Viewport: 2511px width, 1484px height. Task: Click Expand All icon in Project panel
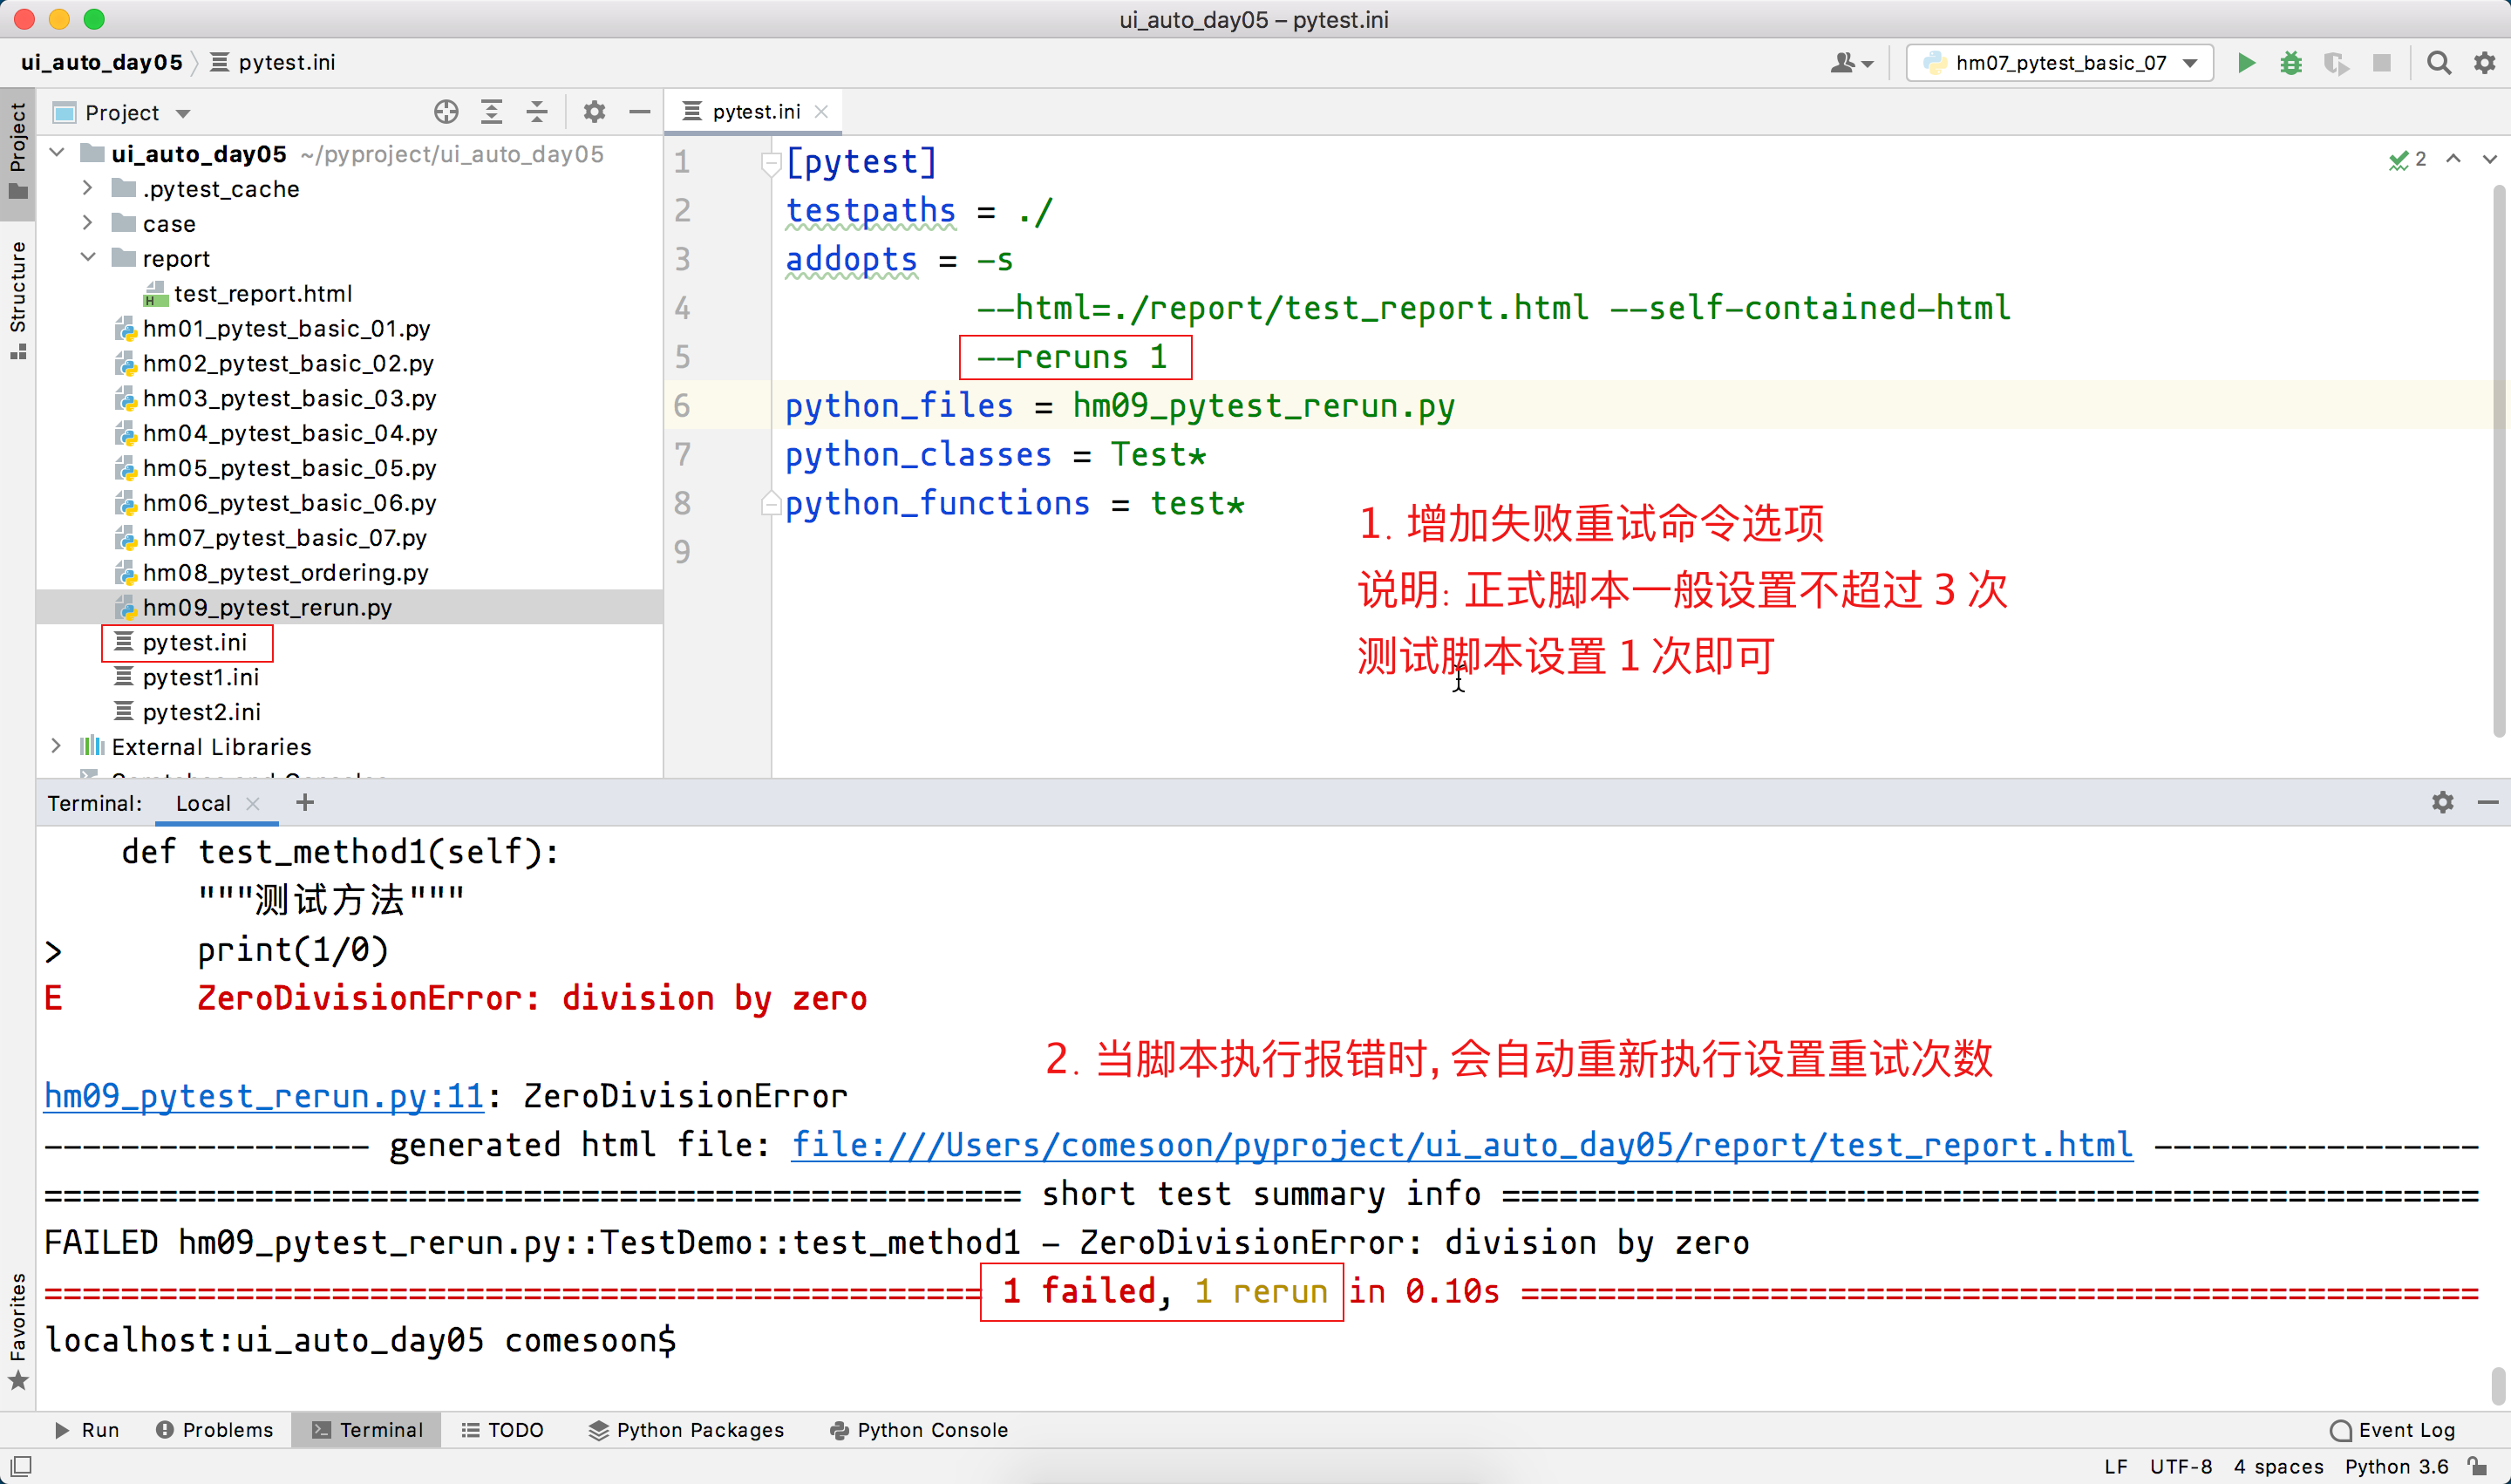pos(491,112)
